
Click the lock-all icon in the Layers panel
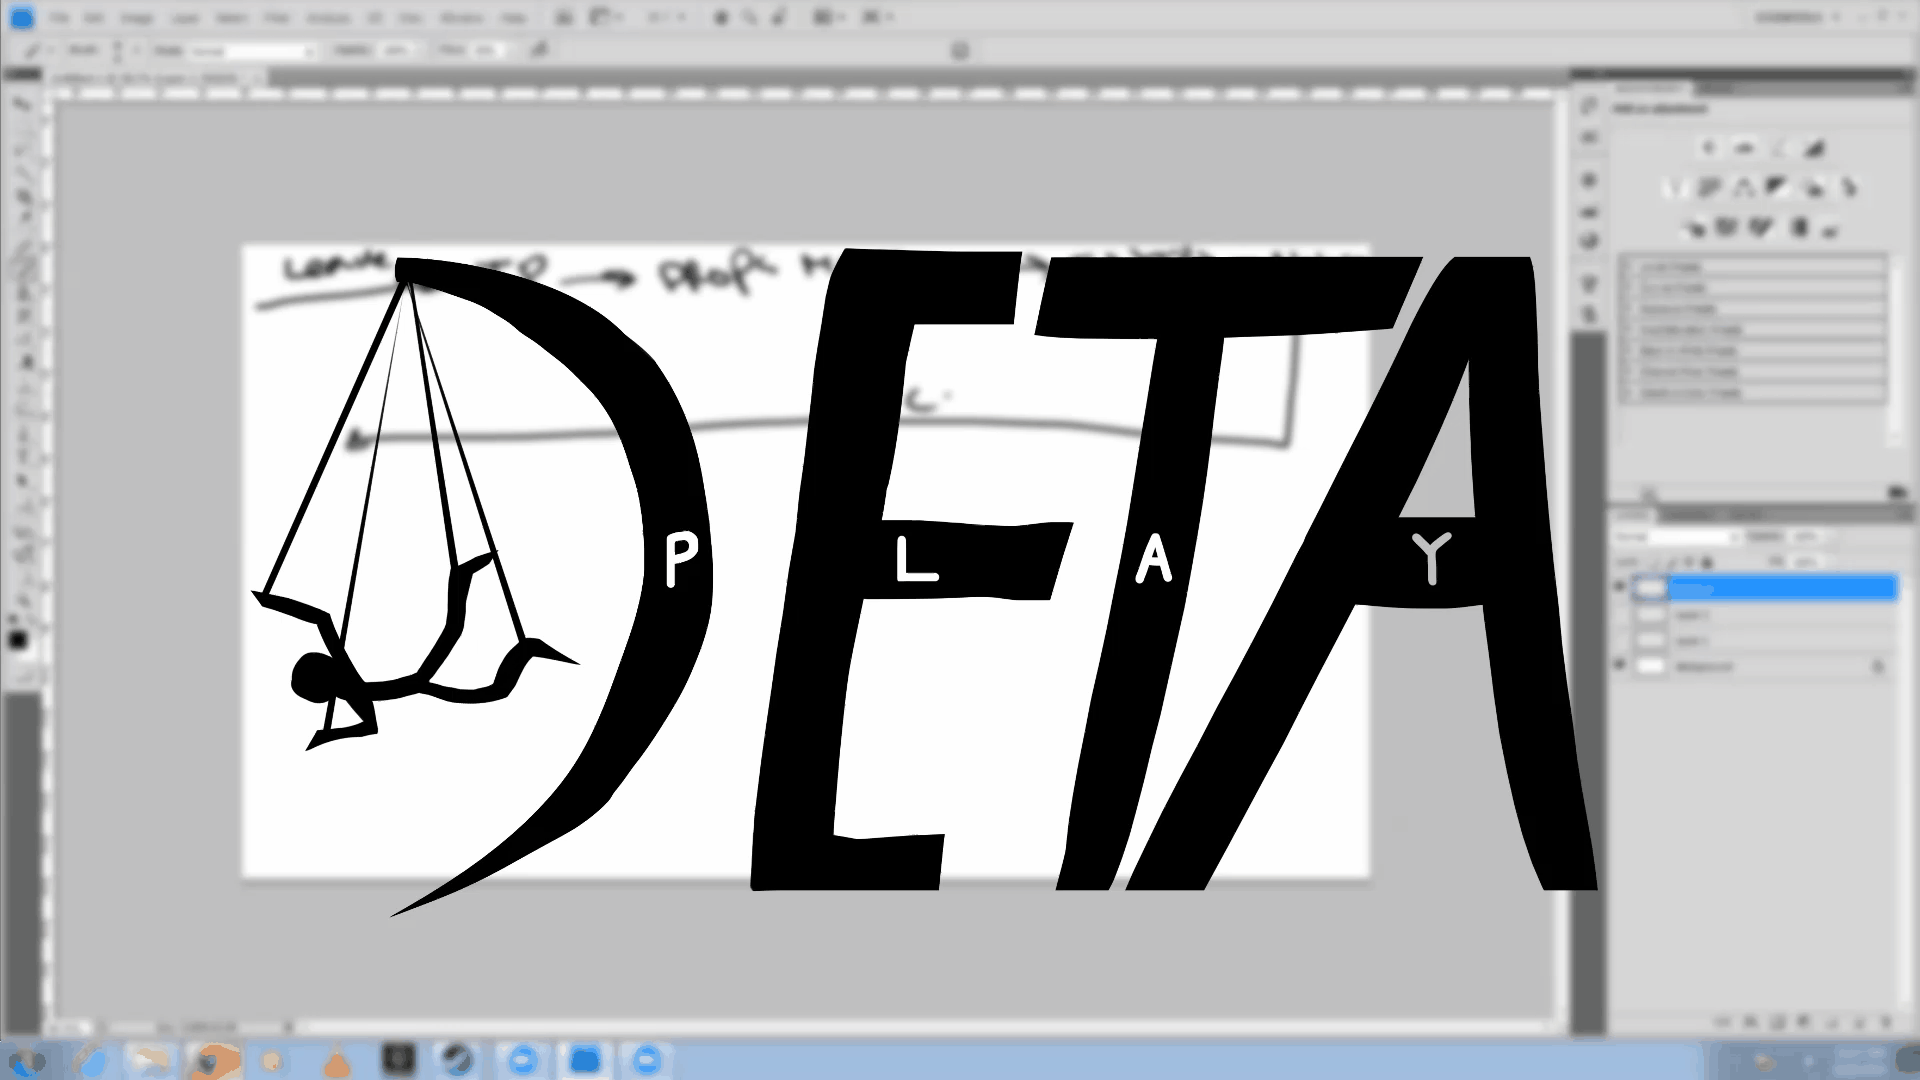1708,563
